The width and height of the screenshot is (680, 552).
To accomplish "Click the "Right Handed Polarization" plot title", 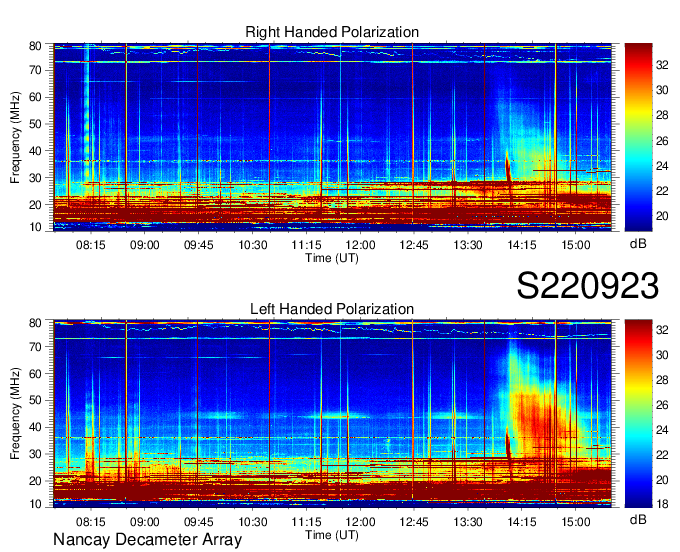I will (x=332, y=32).
